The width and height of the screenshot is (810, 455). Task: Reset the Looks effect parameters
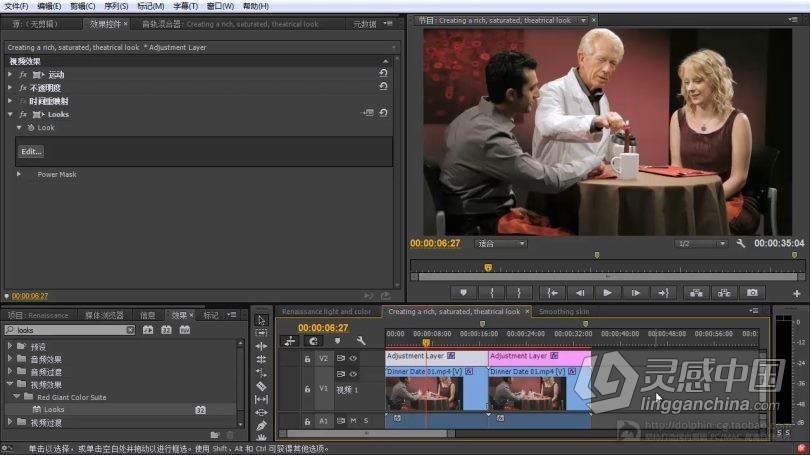coord(383,113)
